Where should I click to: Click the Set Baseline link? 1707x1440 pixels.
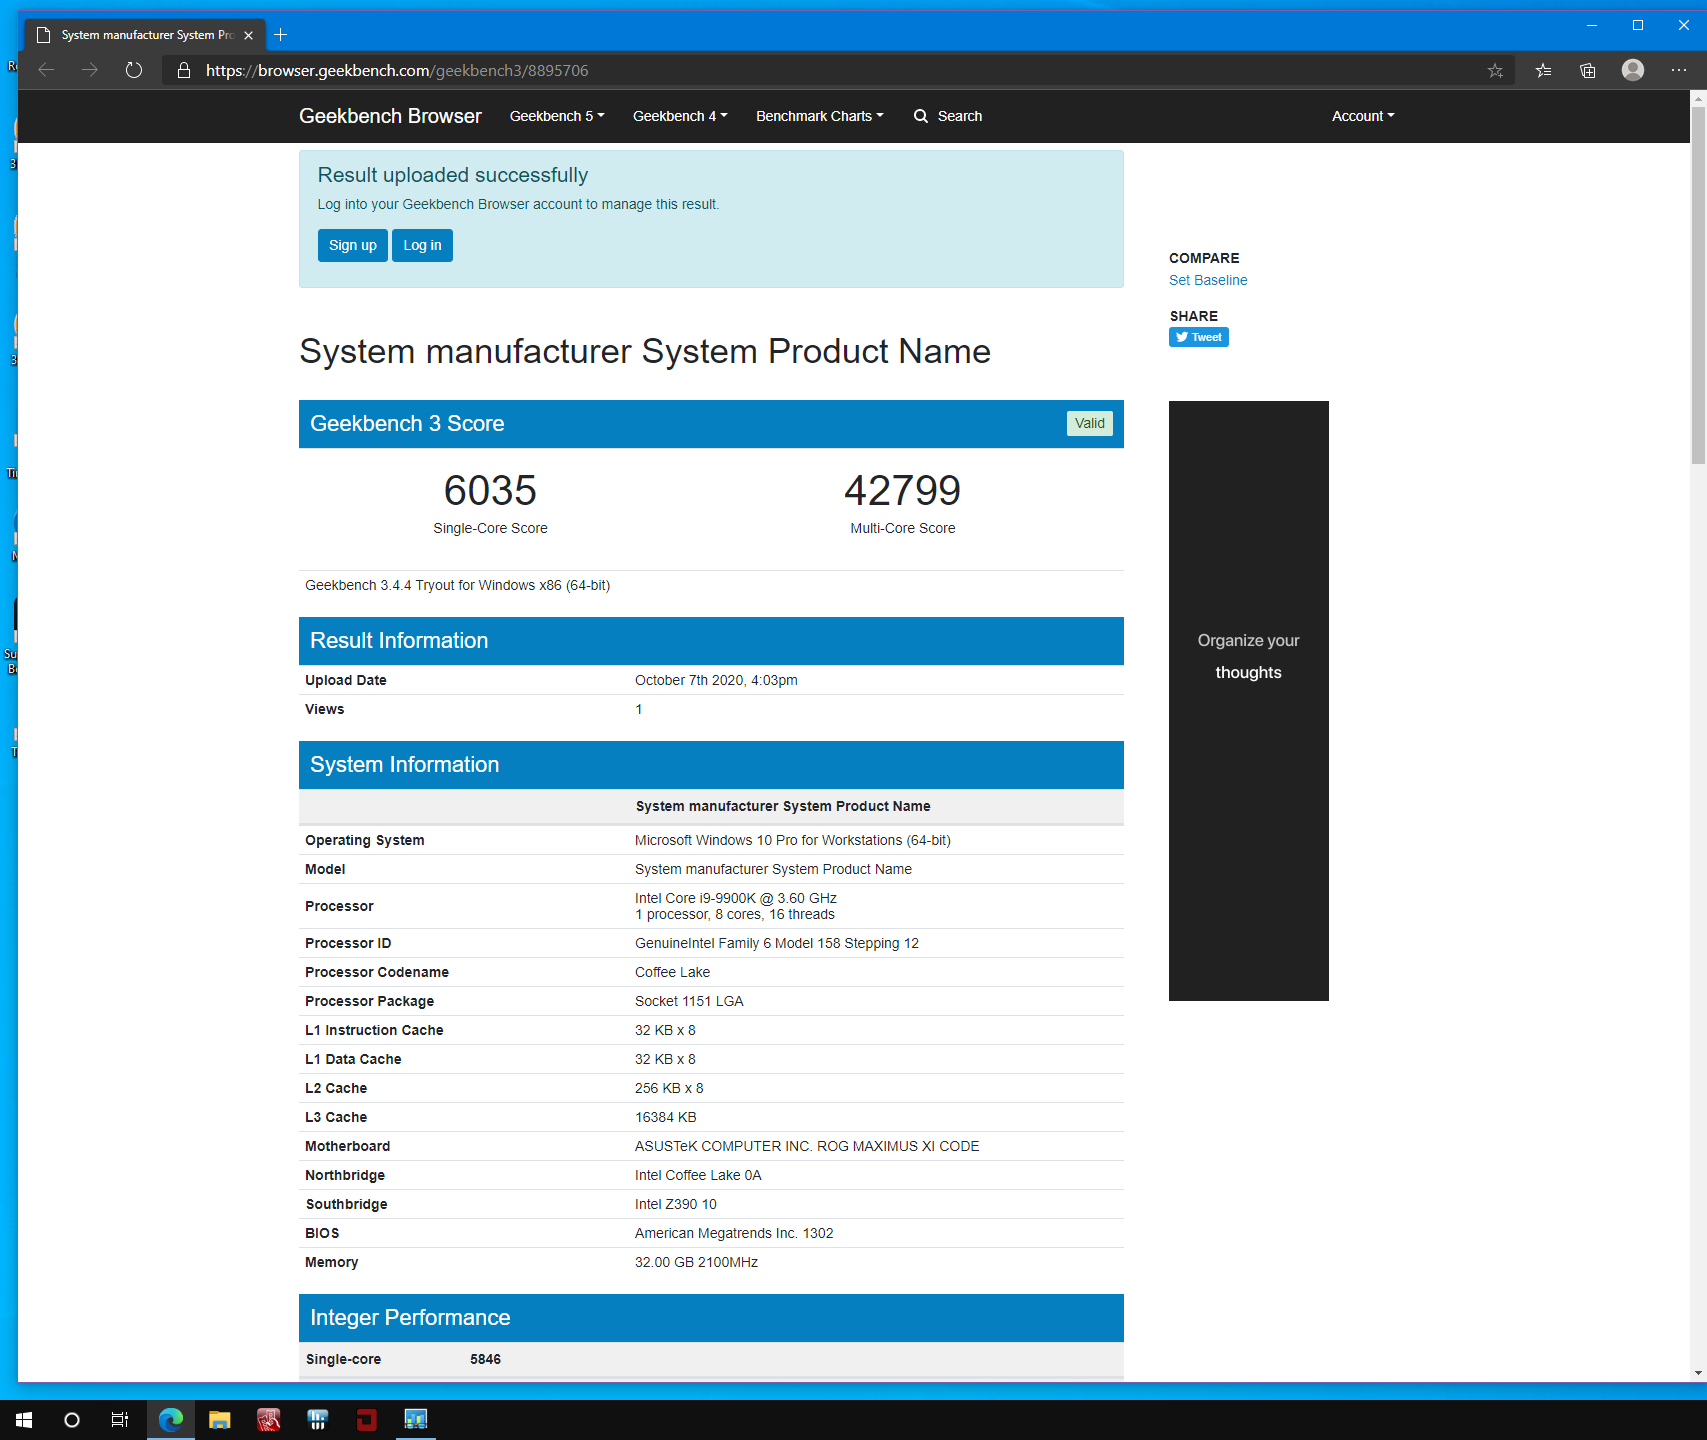pos(1208,280)
